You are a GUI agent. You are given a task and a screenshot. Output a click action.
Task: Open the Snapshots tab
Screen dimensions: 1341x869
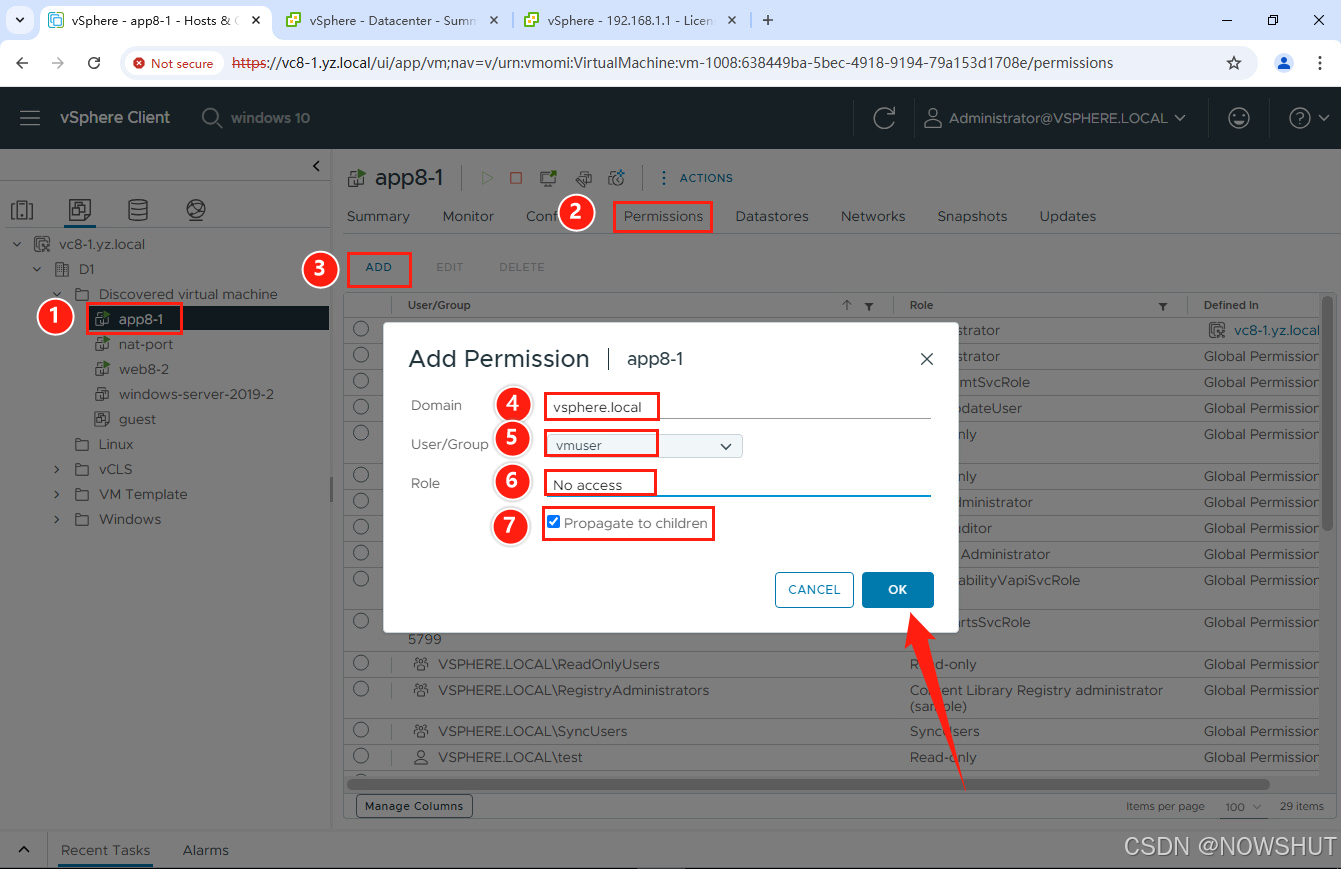point(972,216)
